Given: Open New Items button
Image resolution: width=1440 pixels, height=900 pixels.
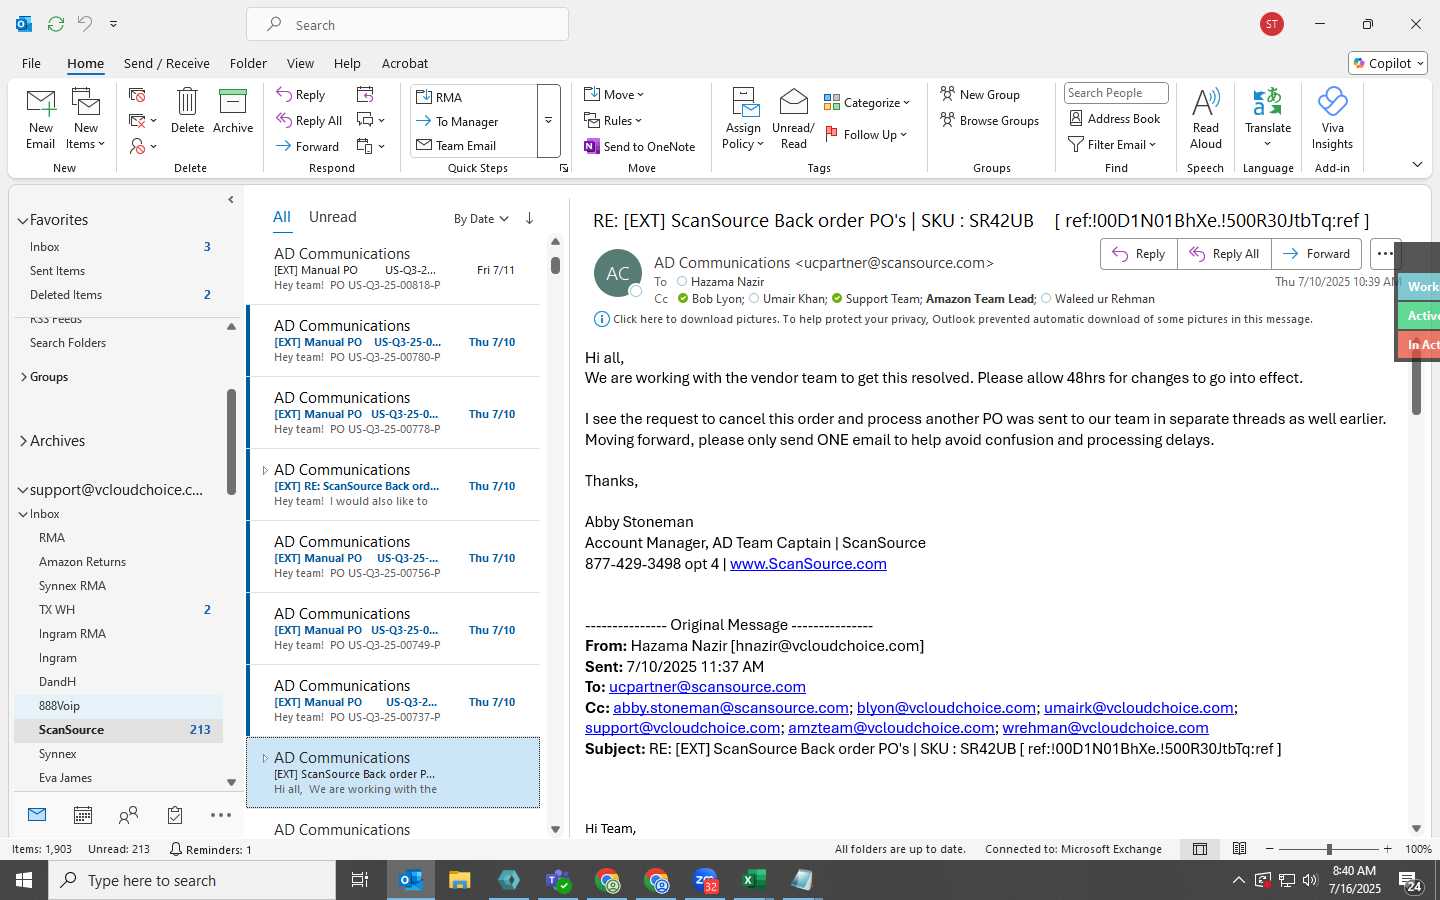Looking at the screenshot, I should 86,118.
